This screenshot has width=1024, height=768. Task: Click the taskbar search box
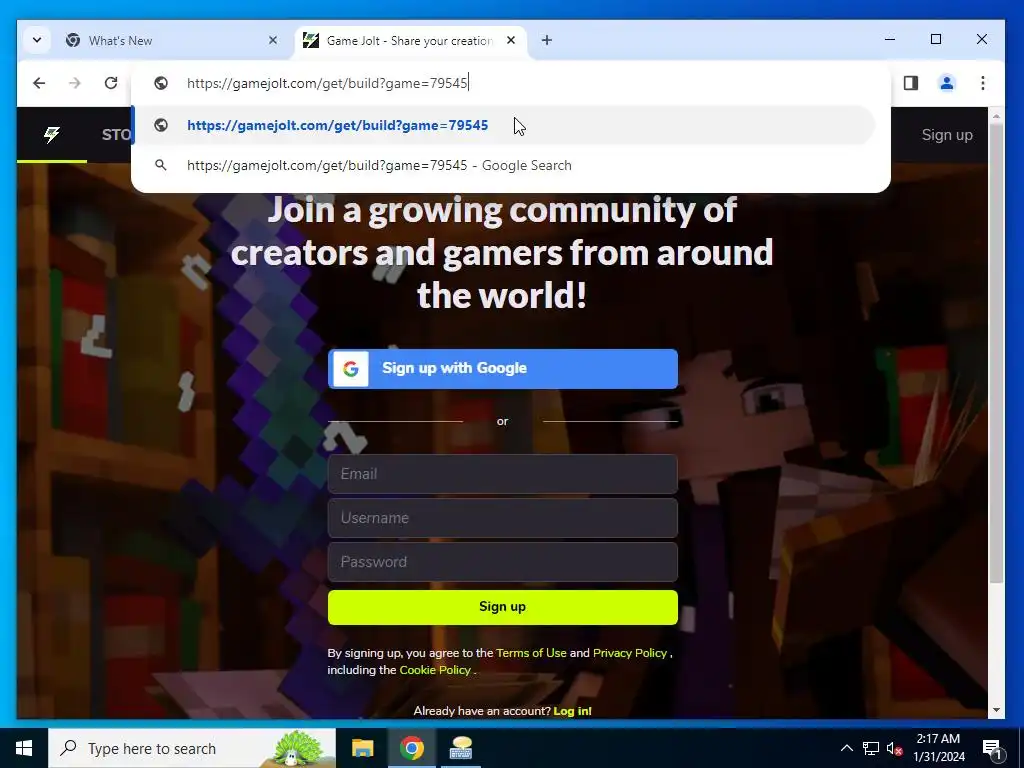(192, 748)
